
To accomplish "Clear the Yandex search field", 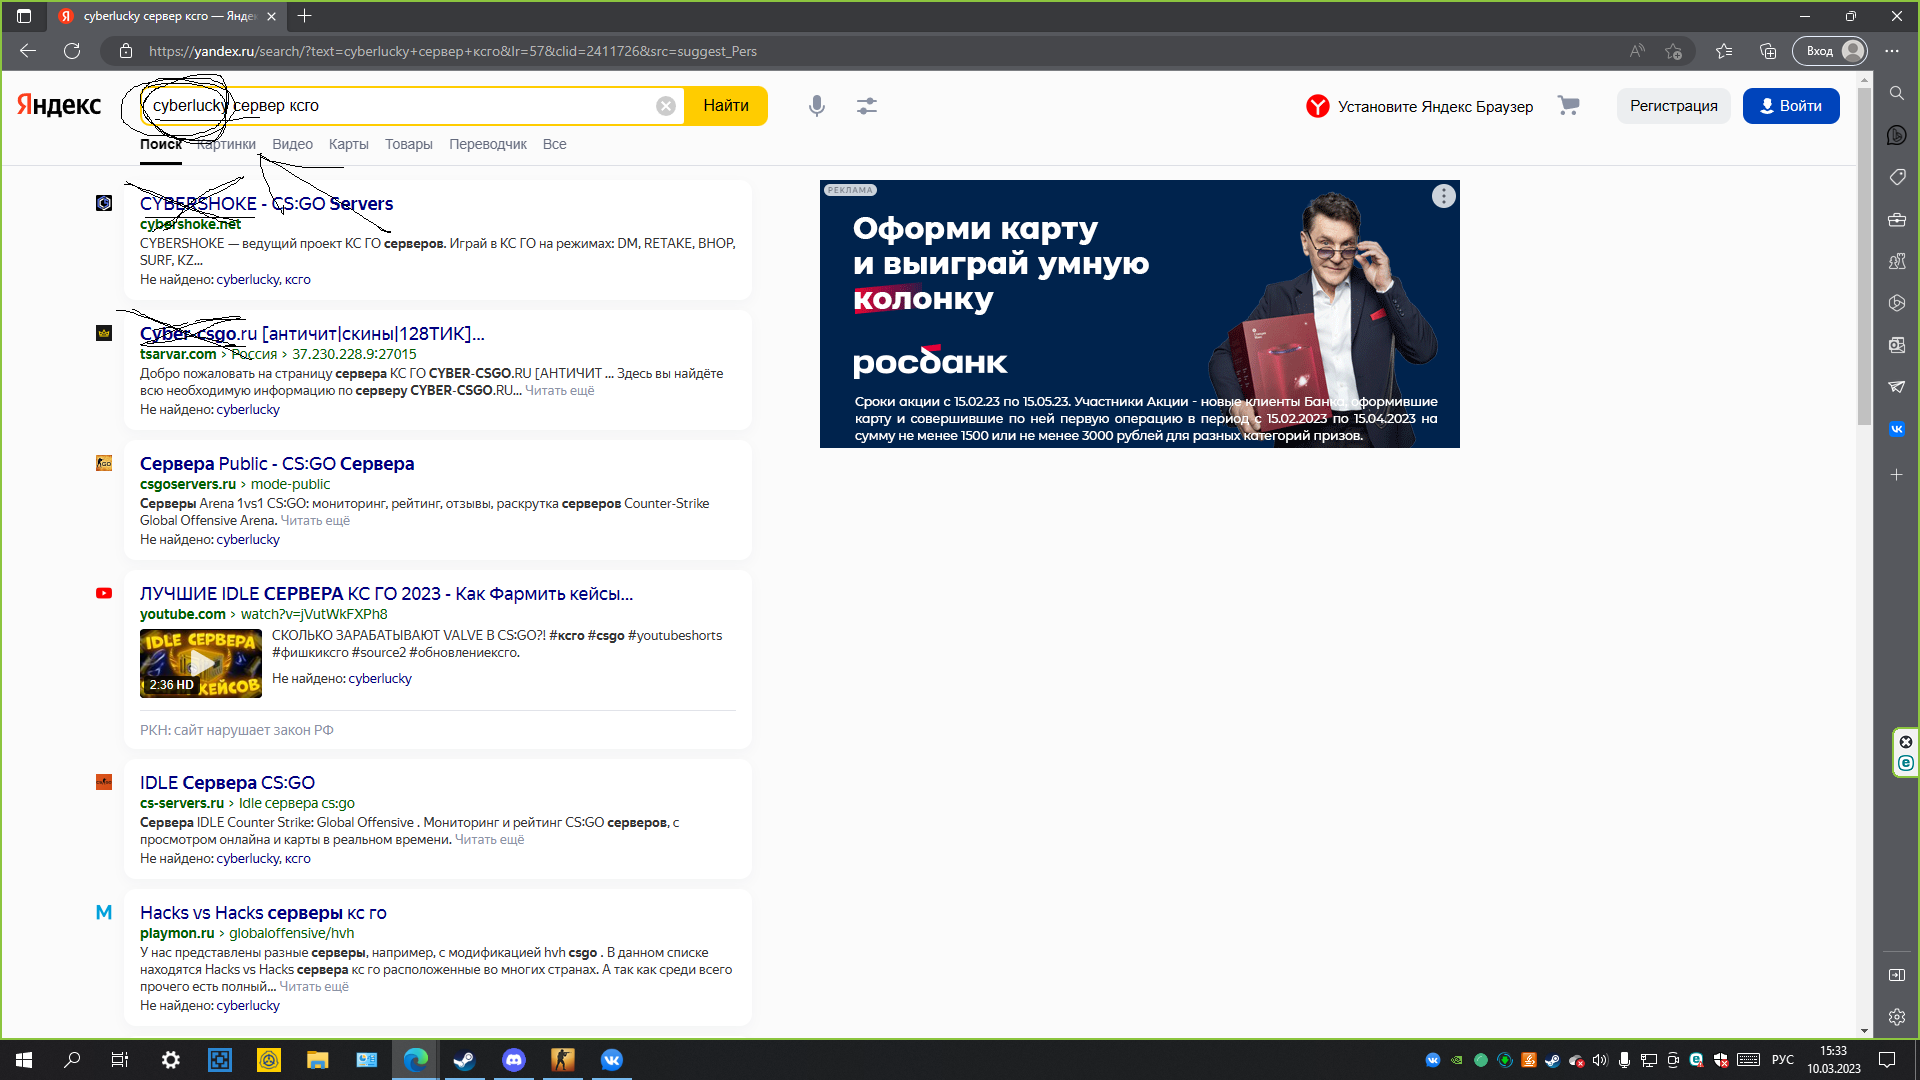I will 666,106.
